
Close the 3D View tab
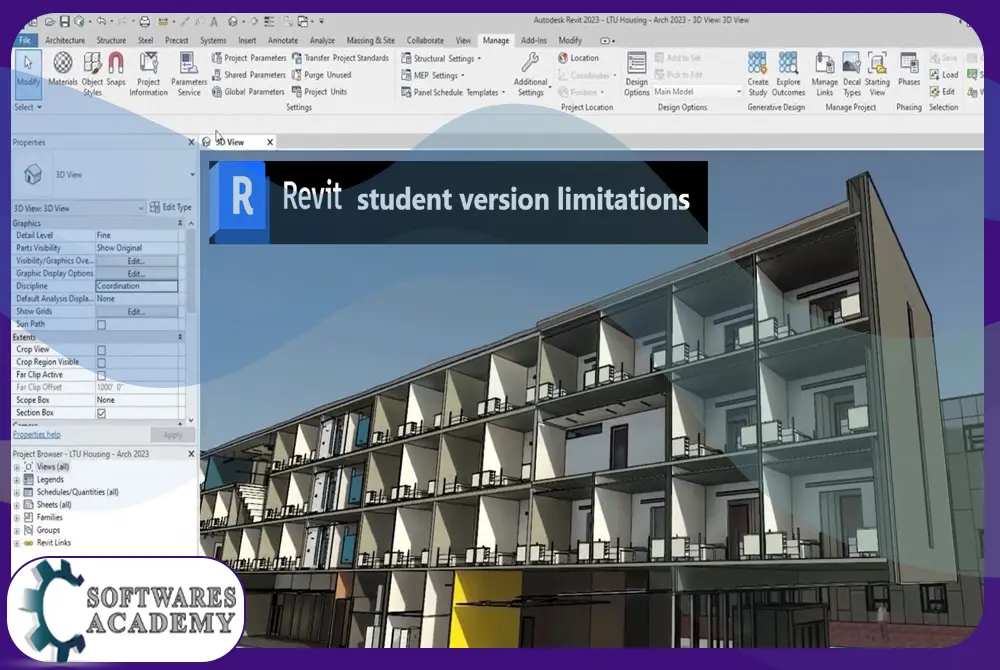270,142
